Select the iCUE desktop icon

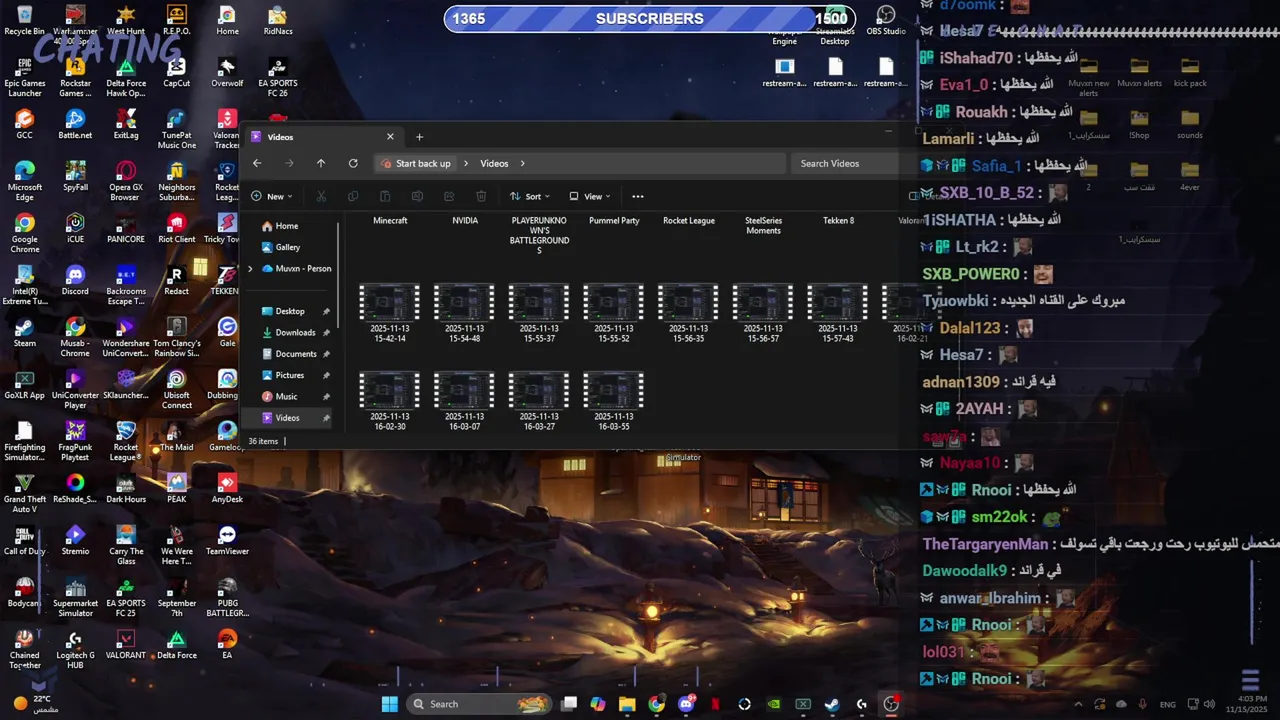tap(75, 228)
